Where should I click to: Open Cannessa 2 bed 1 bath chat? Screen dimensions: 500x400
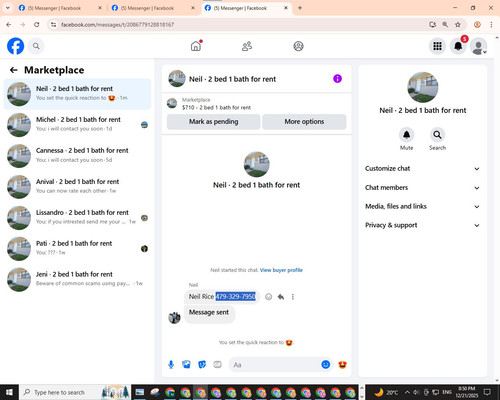[77, 156]
